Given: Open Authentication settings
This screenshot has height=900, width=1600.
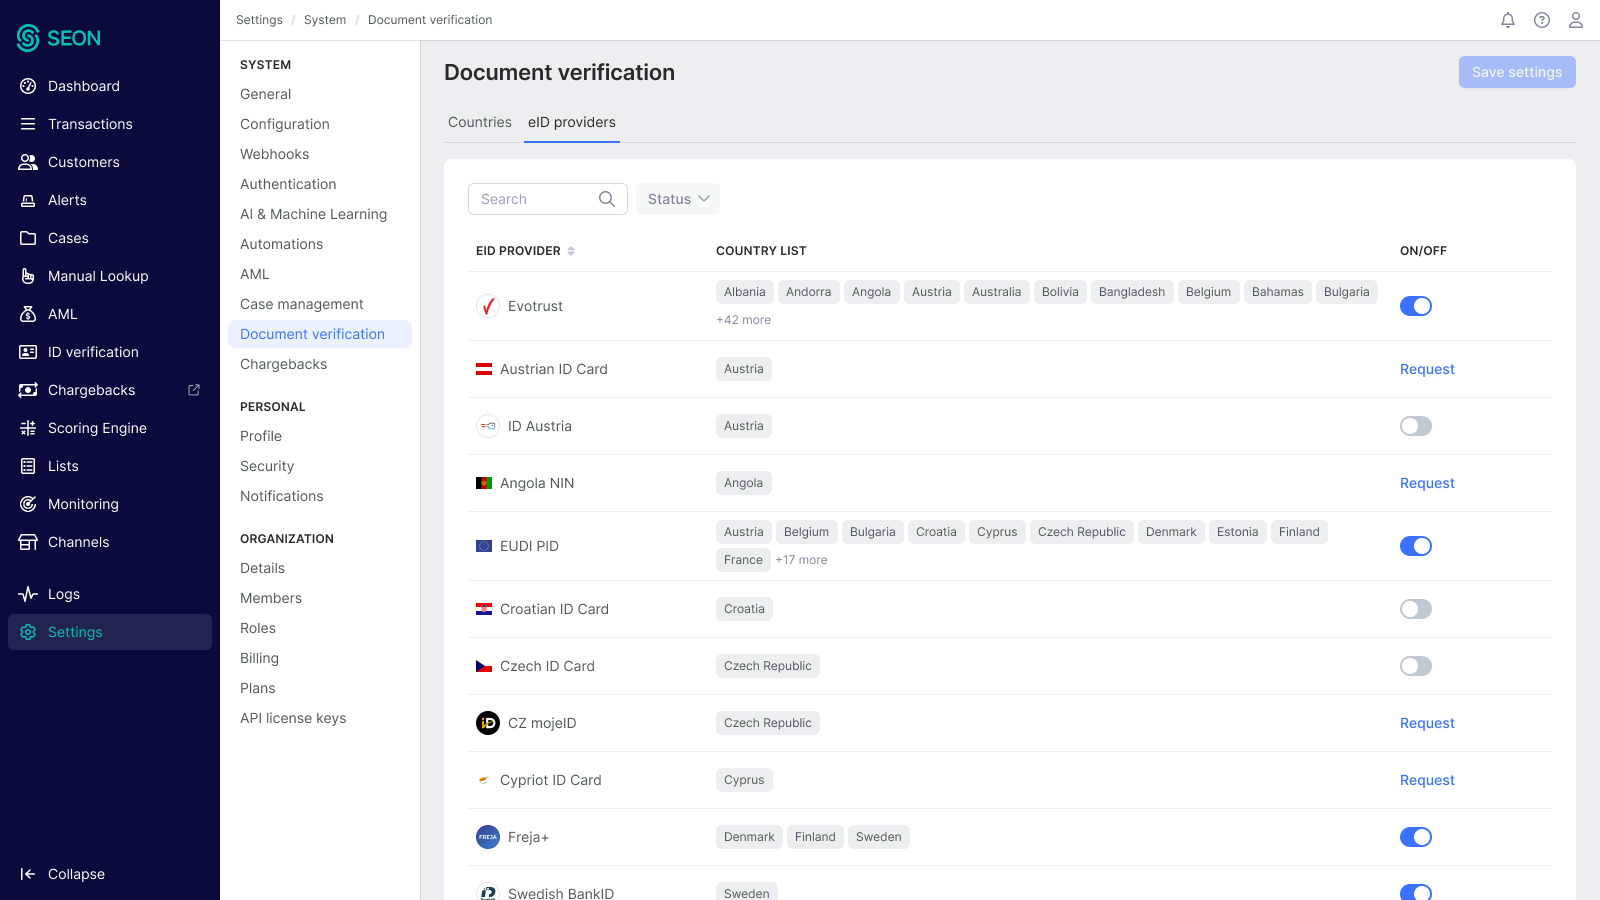Looking at the screenshot, I should (288, 184).
